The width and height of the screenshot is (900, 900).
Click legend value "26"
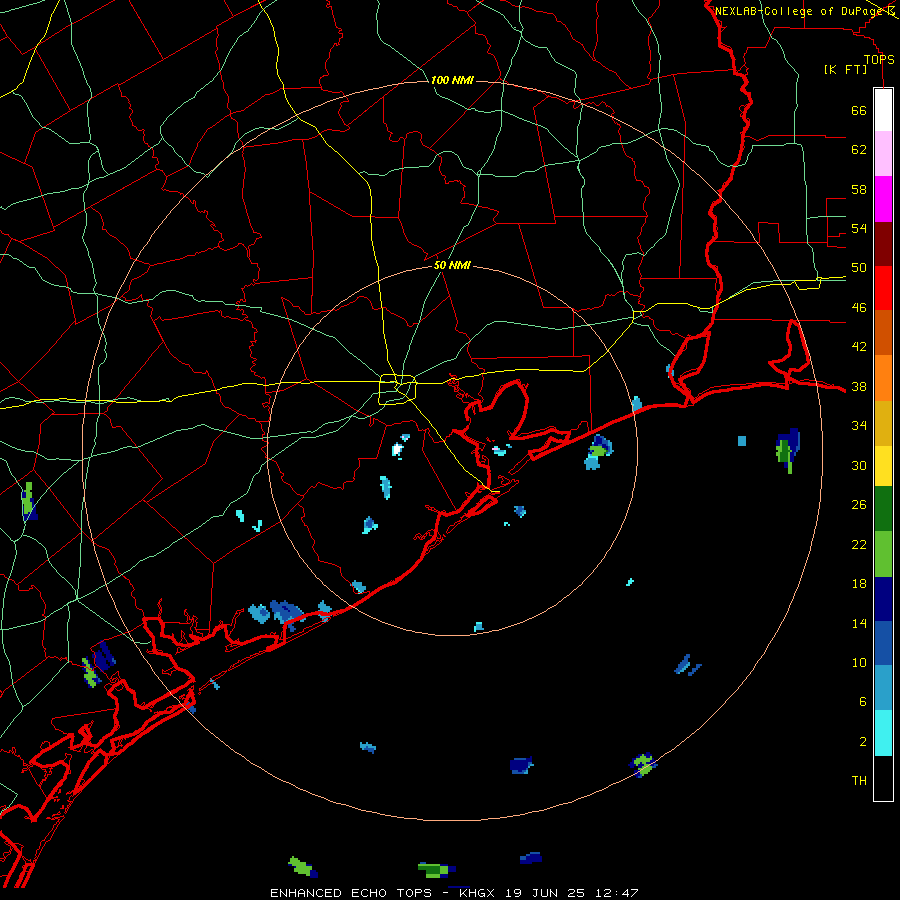point(859,505)
